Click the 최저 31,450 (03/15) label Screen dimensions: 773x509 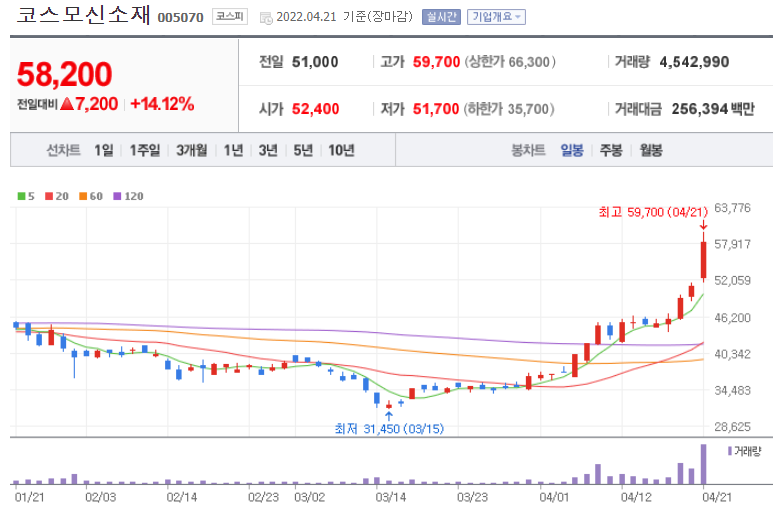pyautogui.click(x=389, y=429)
